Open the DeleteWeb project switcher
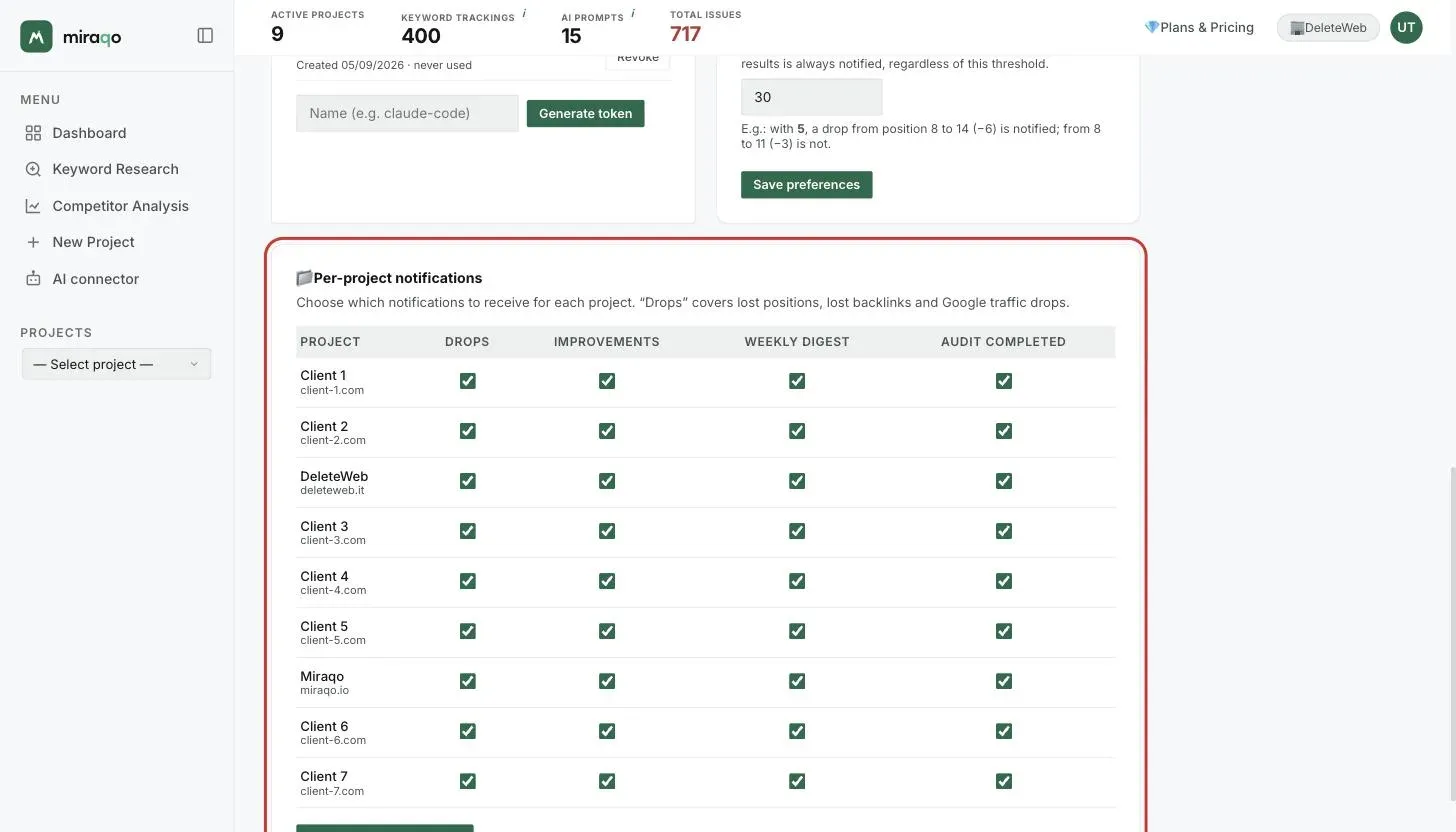This screenshot has height=832, width=1456. click(1328, 28)
